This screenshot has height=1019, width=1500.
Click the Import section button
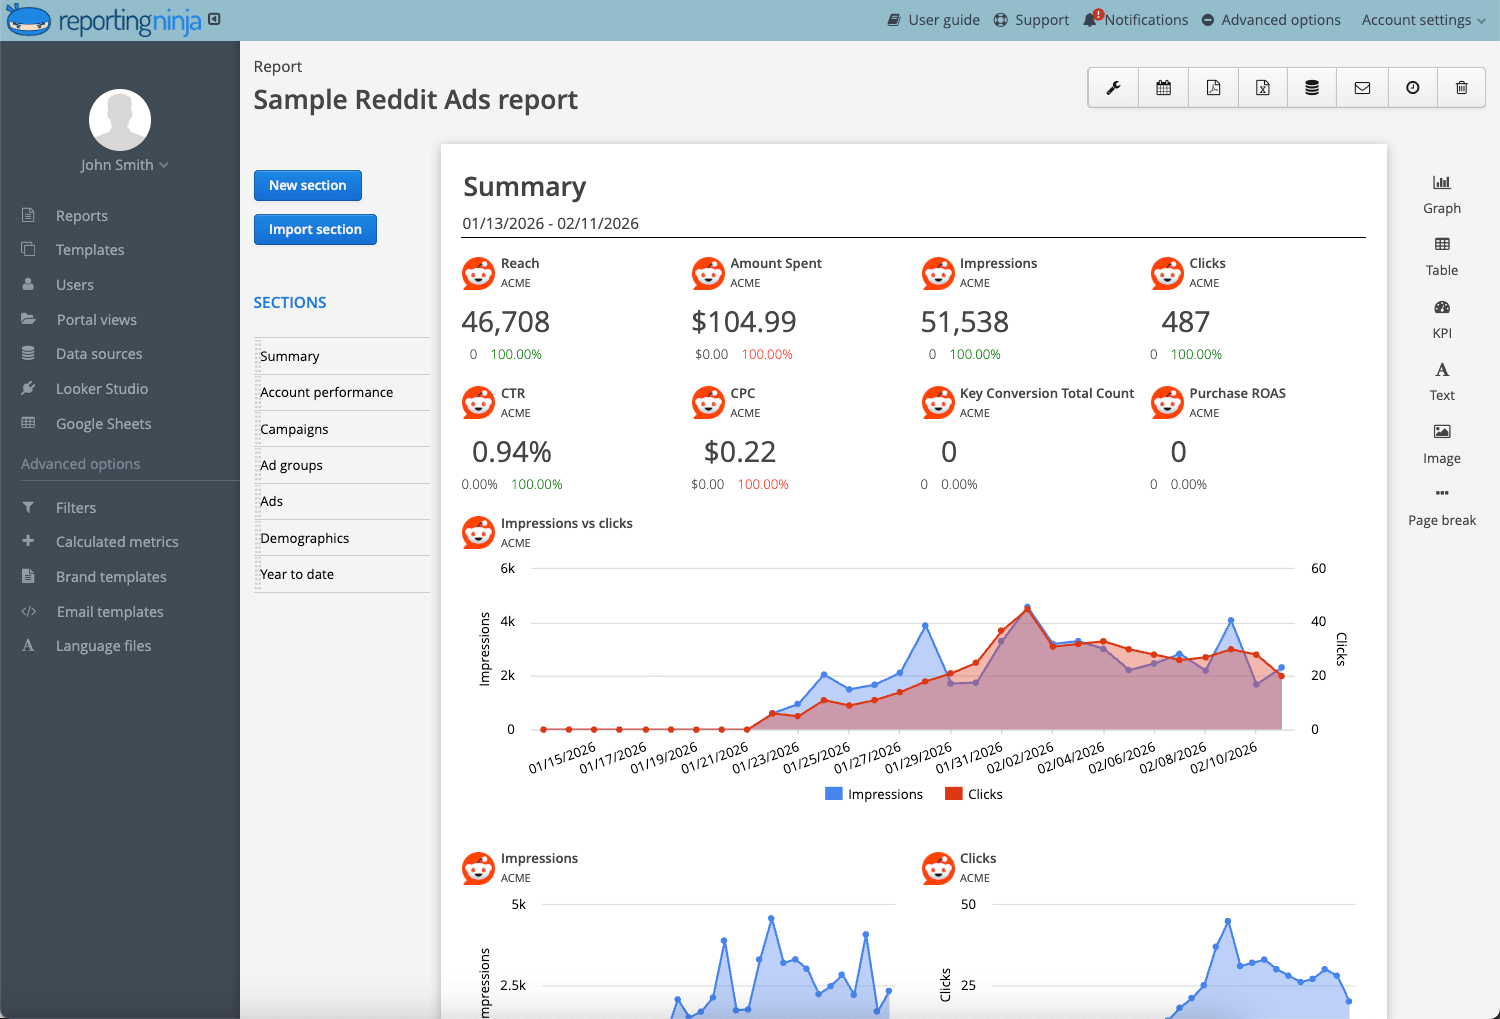[x=315, y=229]
